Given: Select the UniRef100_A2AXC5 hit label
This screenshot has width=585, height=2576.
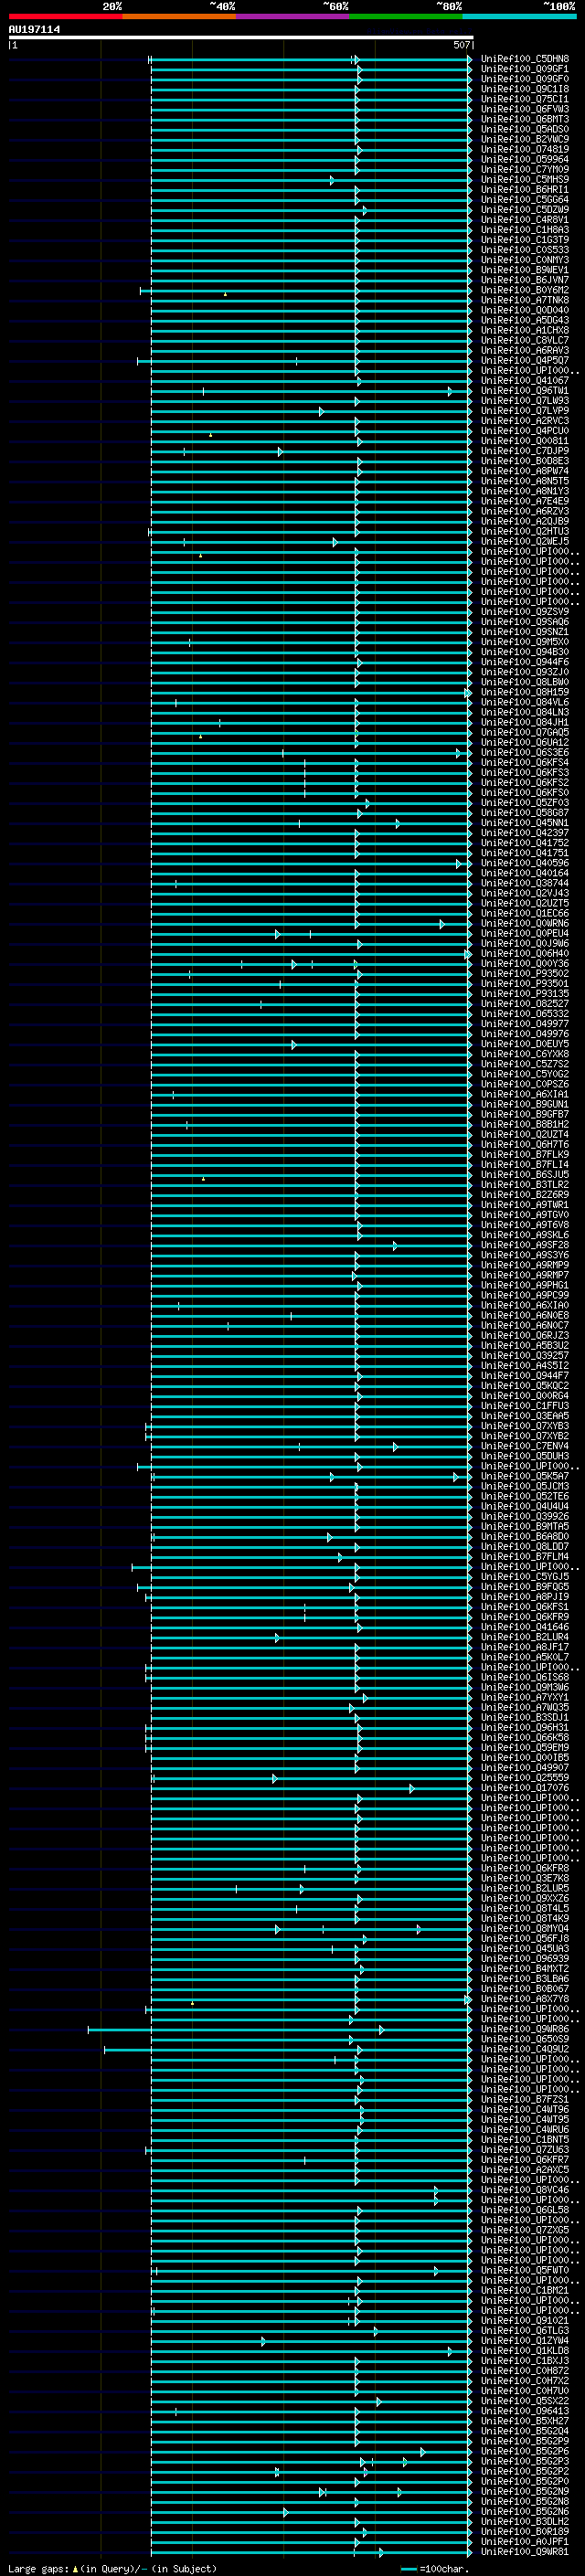Looking at the screenshot, I should point(524,2170).
